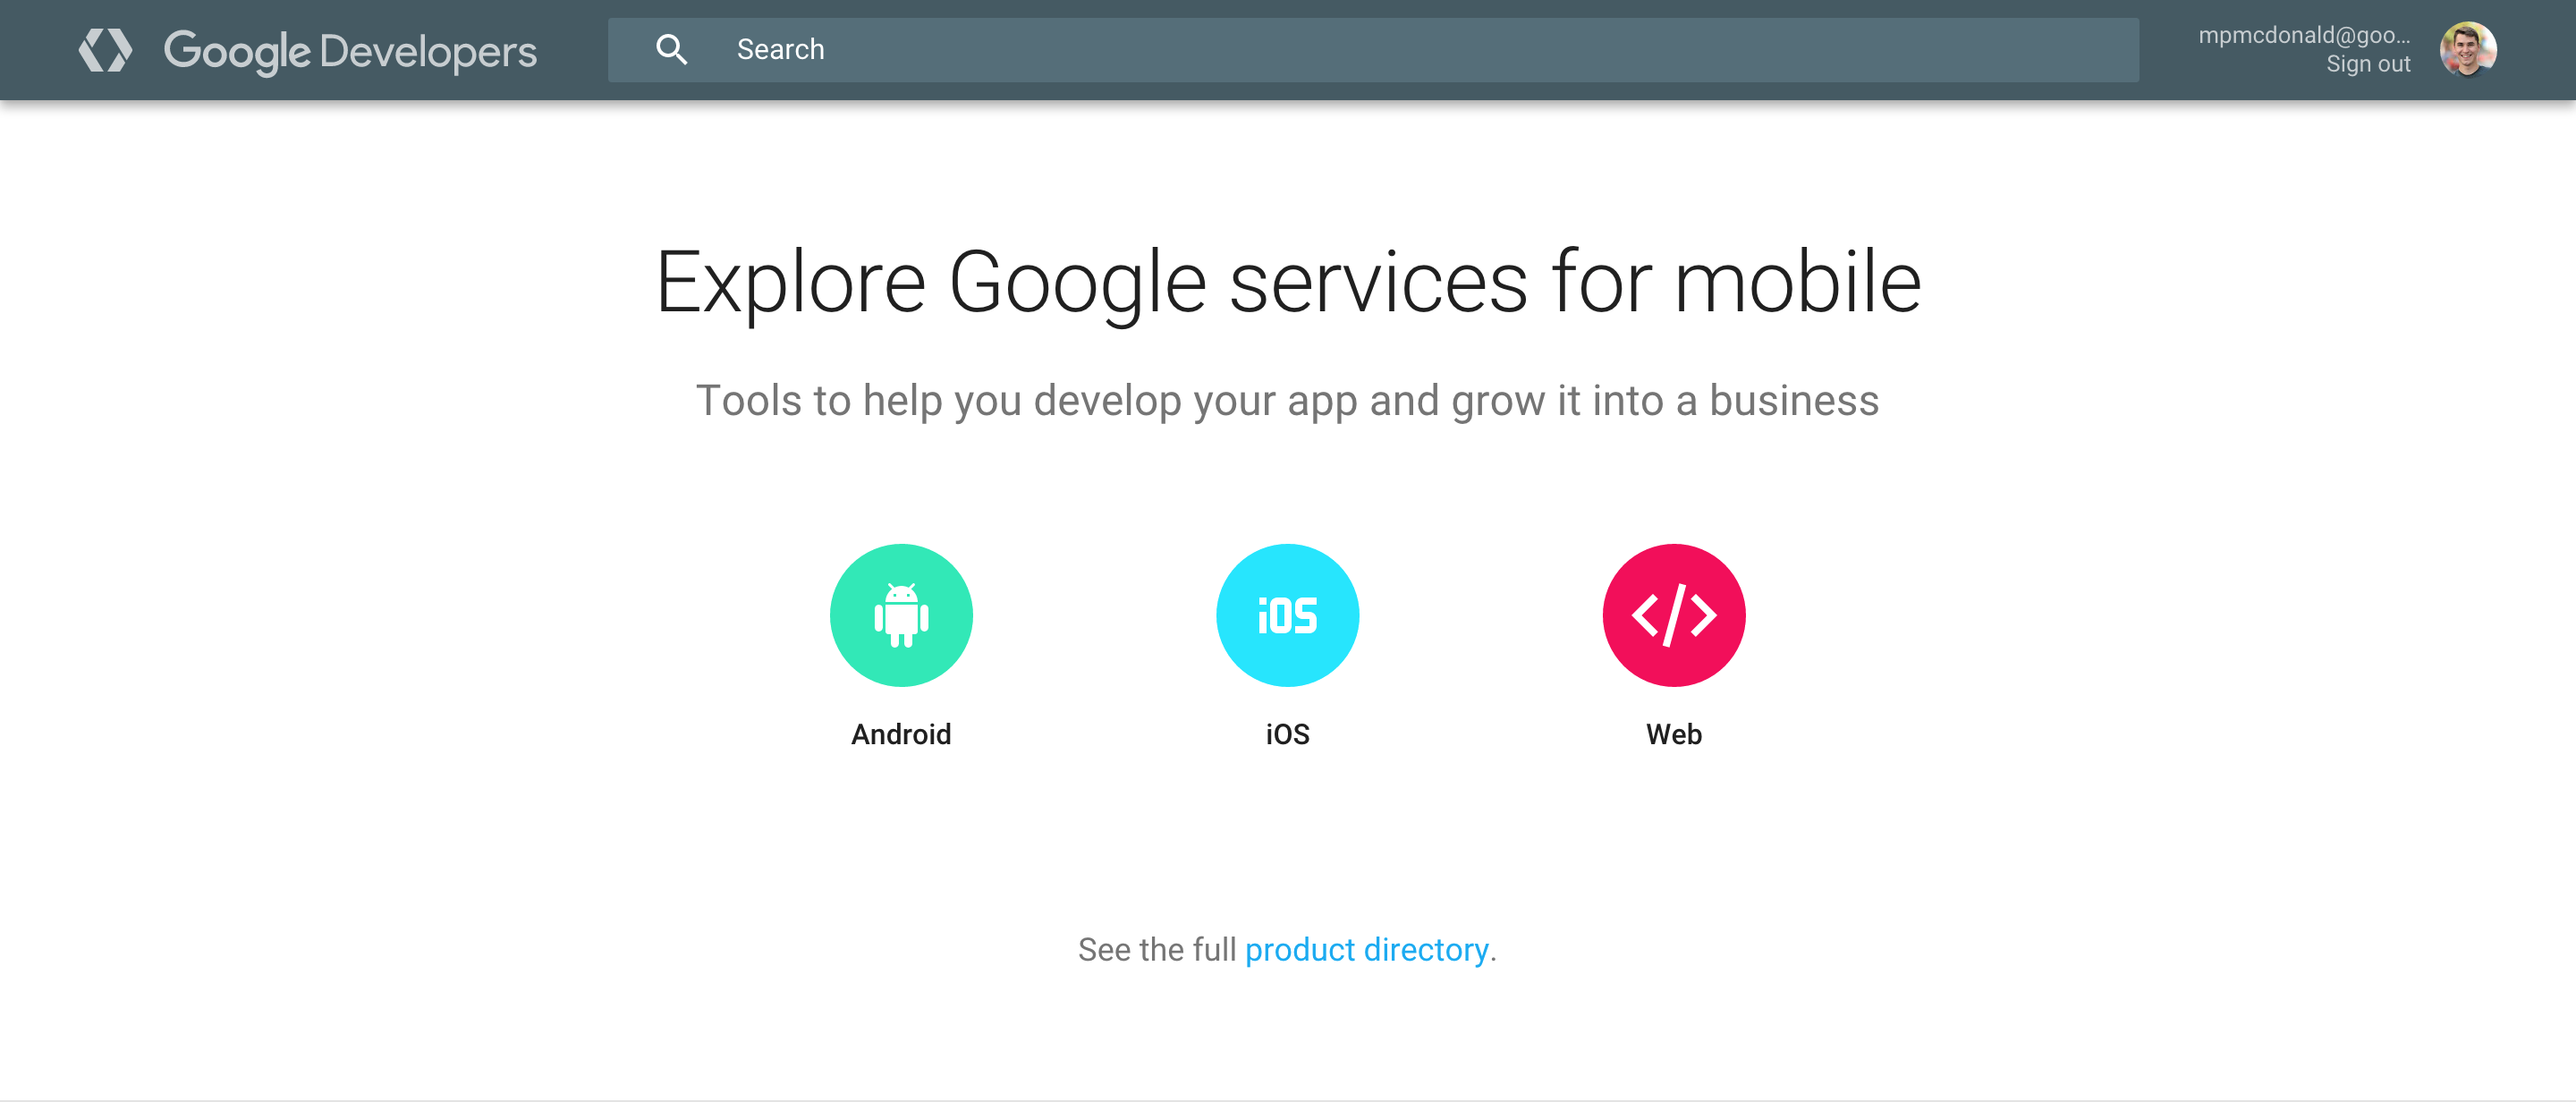Click the word Search placeholder text
This screenshot has height=1102, width=2576.
[x=780, y=49]
